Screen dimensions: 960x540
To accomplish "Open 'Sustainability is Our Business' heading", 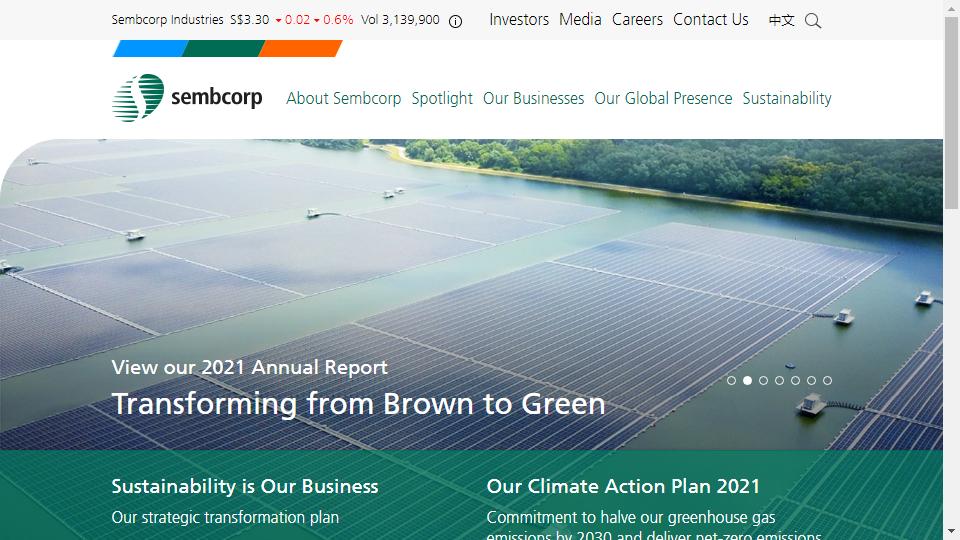I will 245,486.
